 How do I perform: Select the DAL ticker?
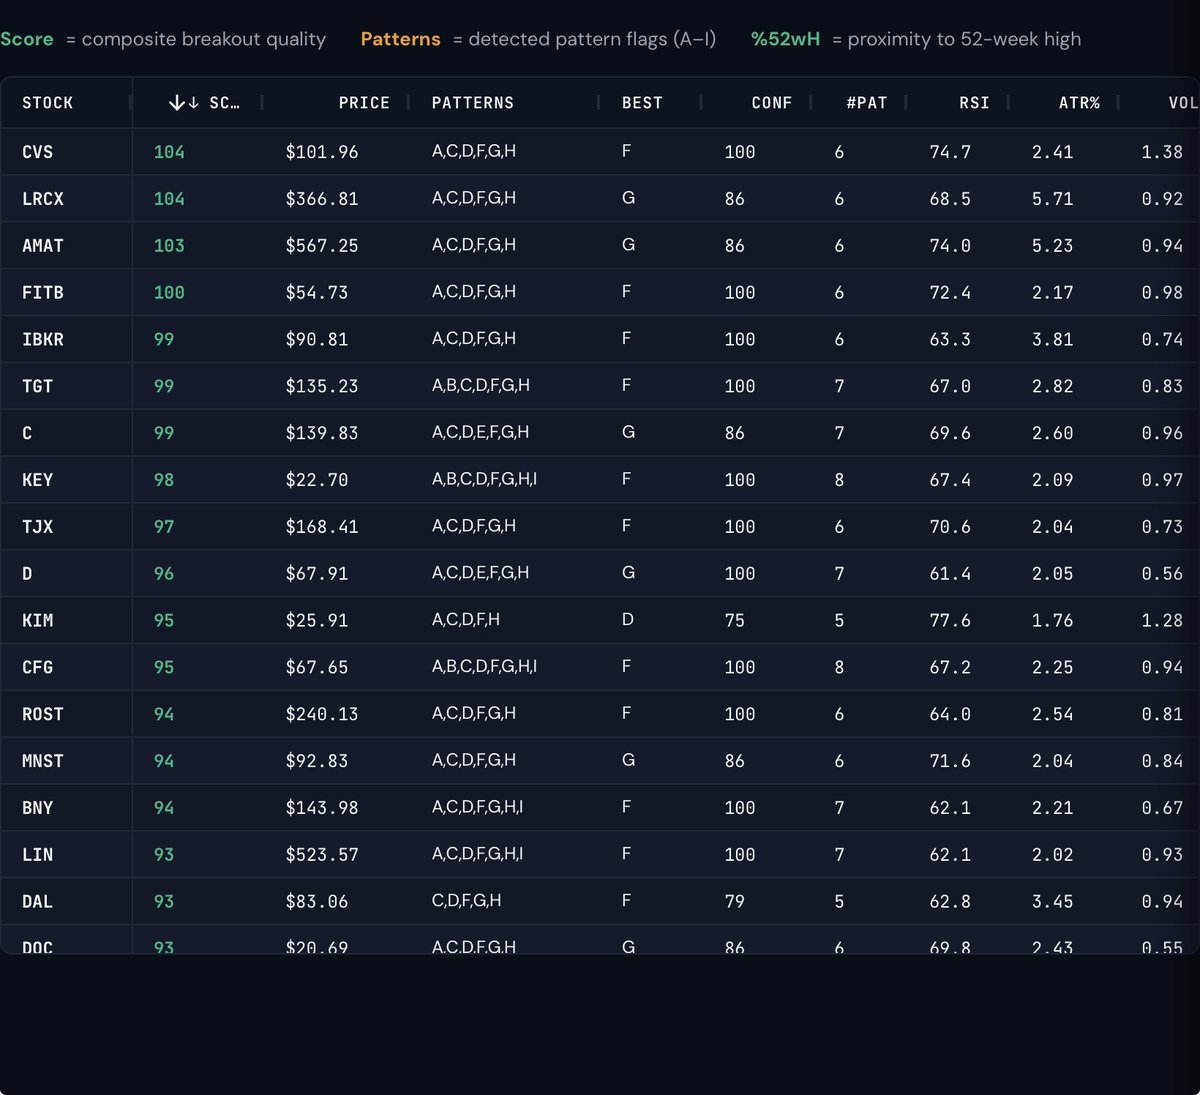[38, 902]
